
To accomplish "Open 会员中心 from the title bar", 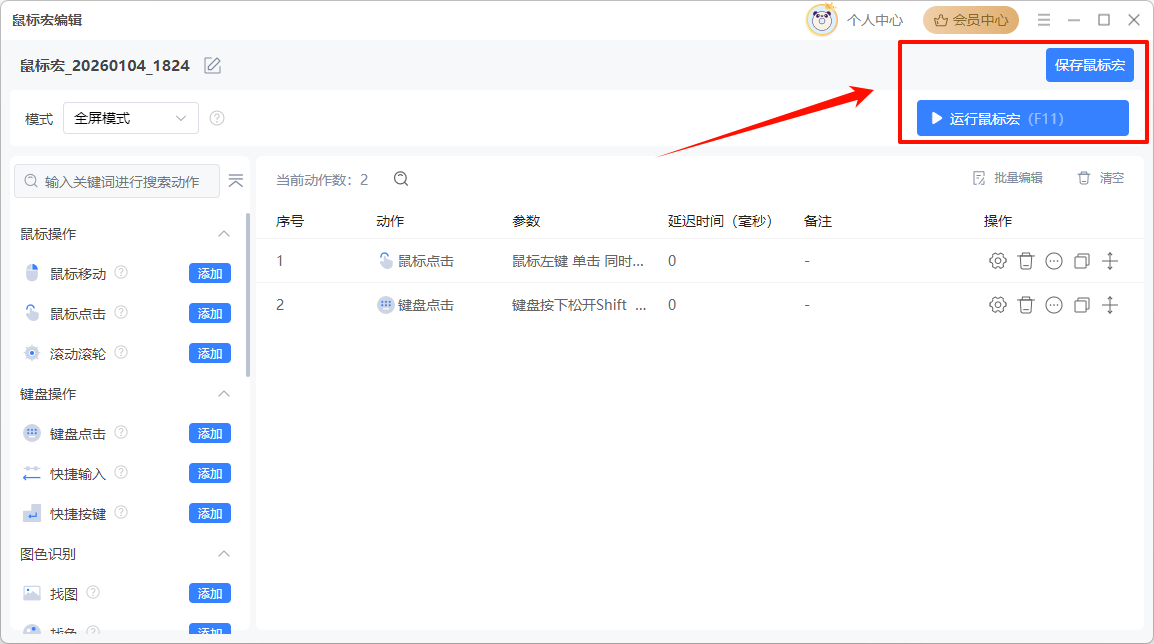I will pyautogui.click(x=970, y=20).
